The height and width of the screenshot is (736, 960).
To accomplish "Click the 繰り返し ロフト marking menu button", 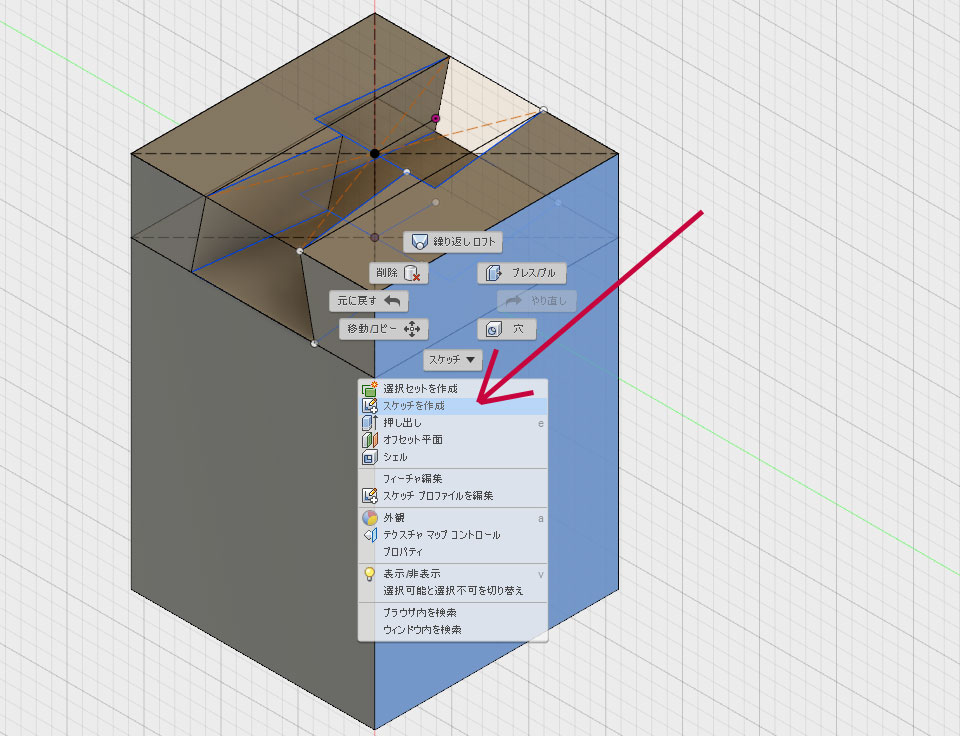I will (x=453, y=242).
